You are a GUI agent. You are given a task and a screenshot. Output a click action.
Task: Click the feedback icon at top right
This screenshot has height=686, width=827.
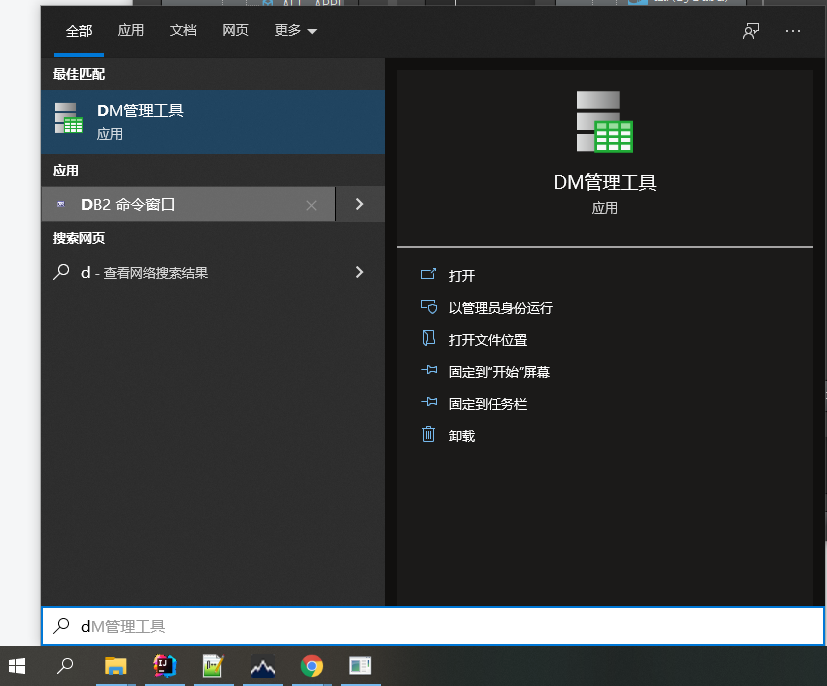point(749,31)
